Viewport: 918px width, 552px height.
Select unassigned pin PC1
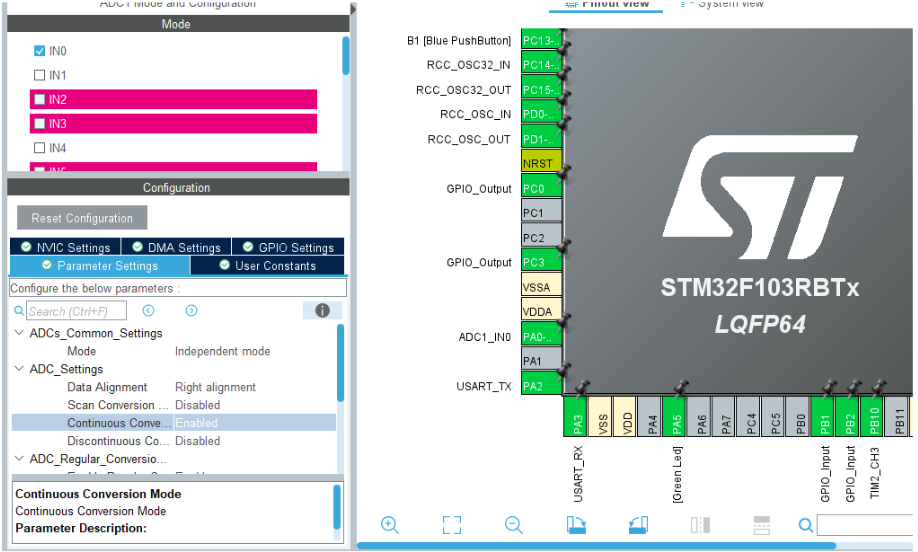click(542, 212)
